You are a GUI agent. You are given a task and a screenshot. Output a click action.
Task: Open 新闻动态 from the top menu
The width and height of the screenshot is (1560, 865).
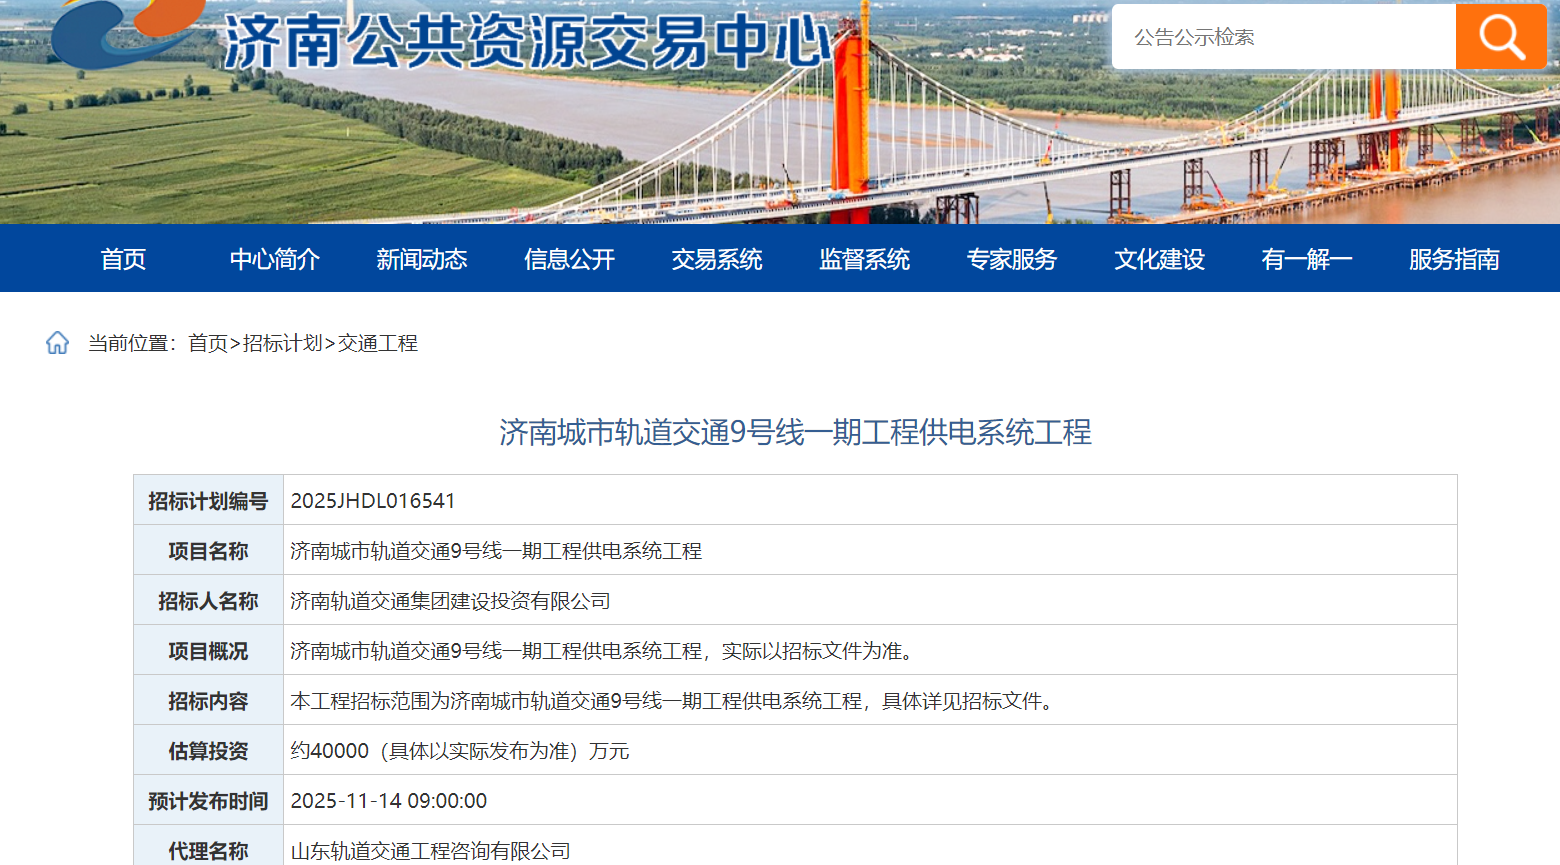[x=422, y=259]
